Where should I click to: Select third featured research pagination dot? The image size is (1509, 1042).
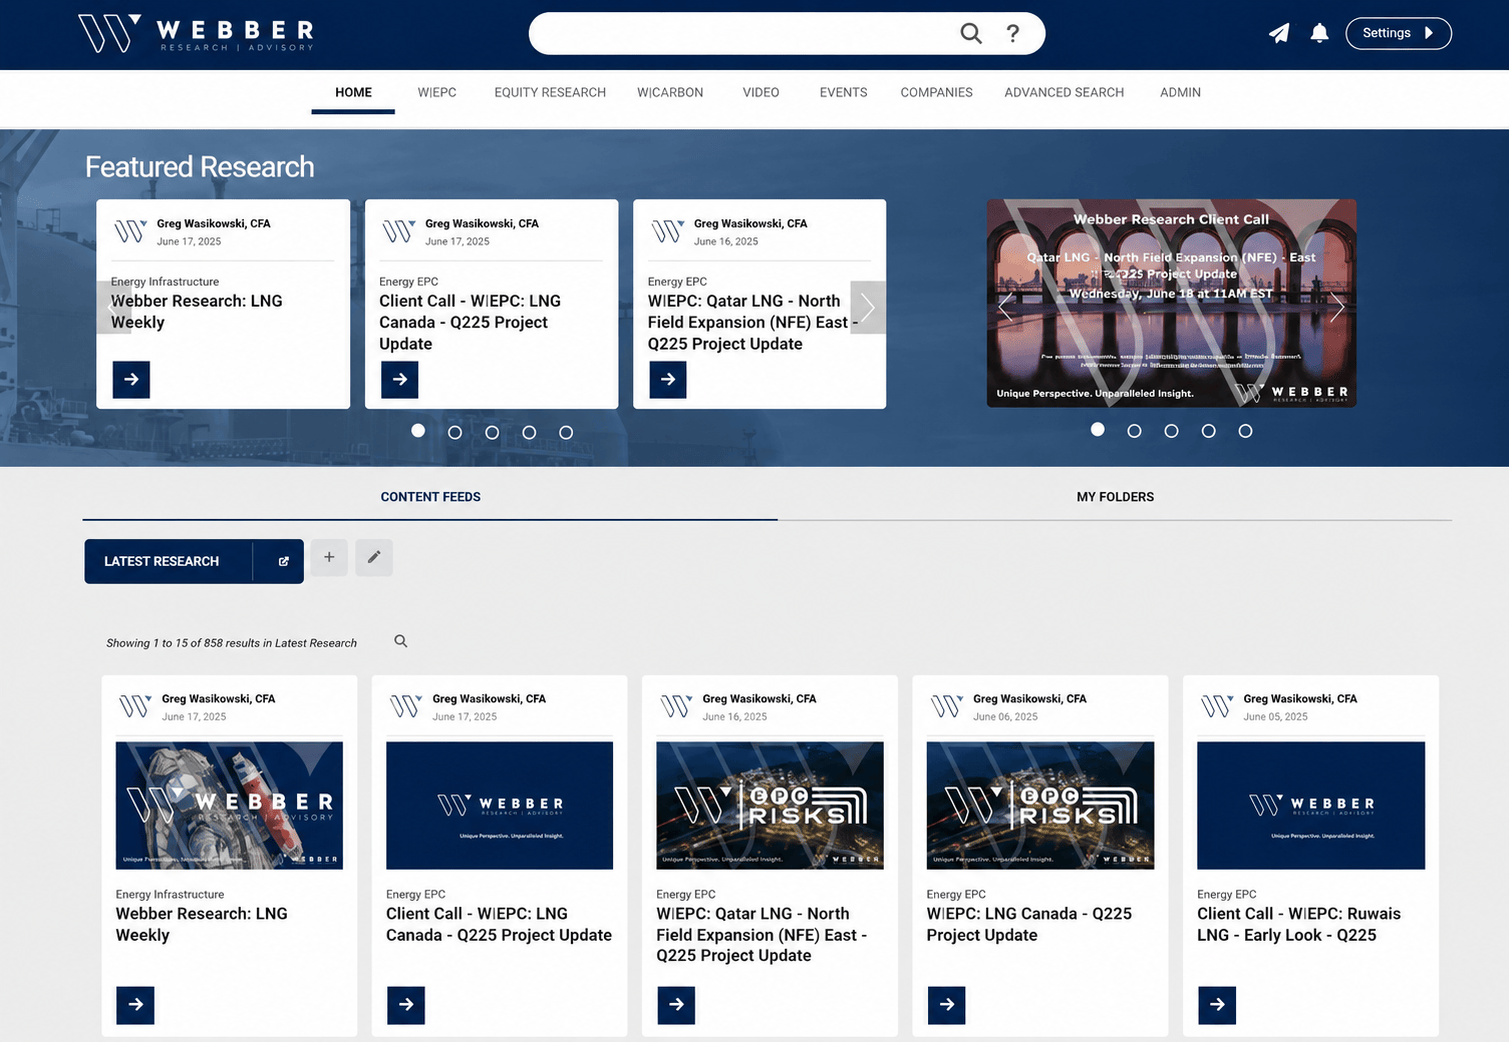pos(492,432)
